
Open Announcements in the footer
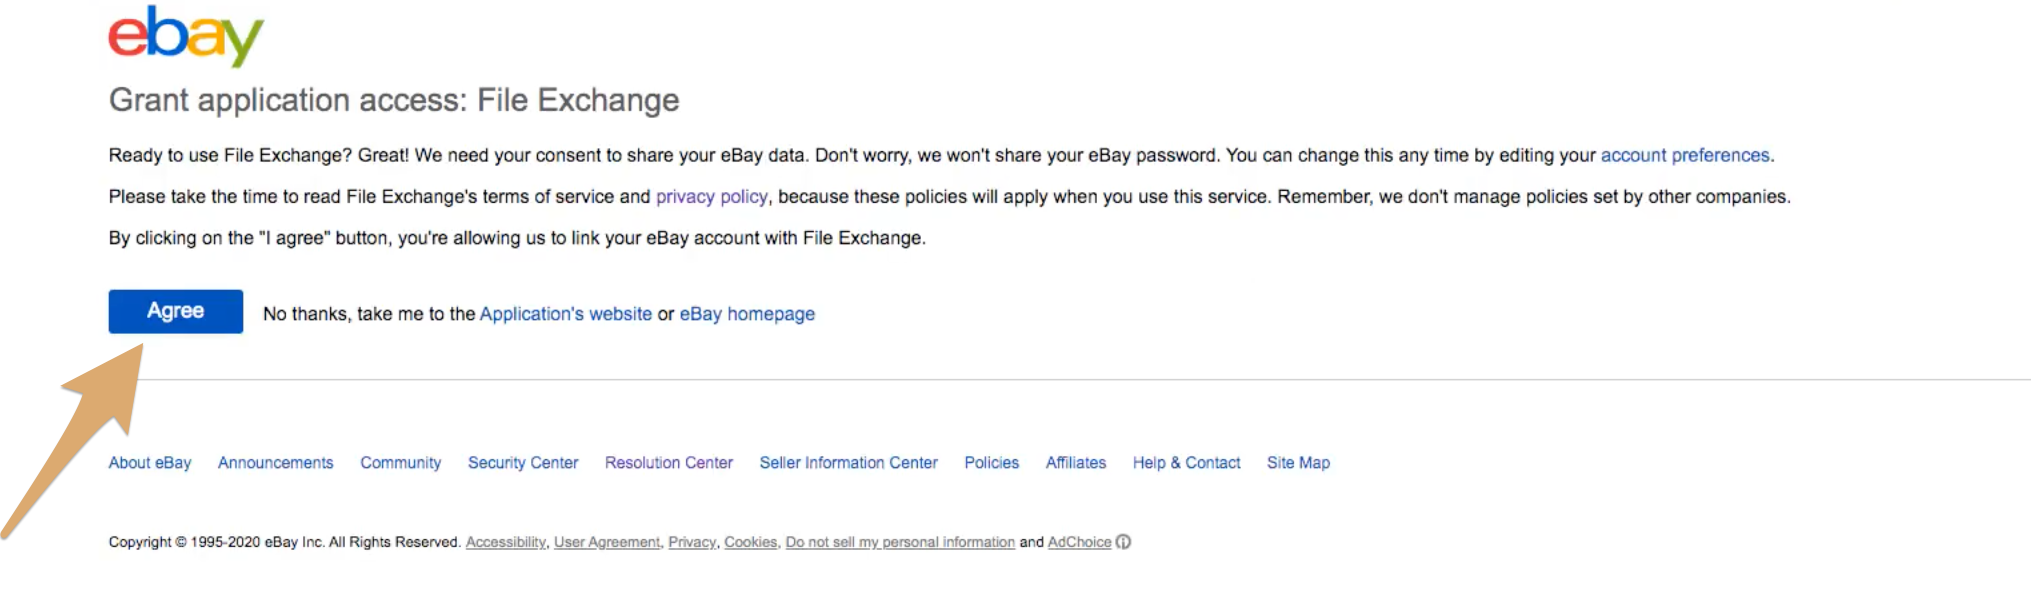(276, 463)
